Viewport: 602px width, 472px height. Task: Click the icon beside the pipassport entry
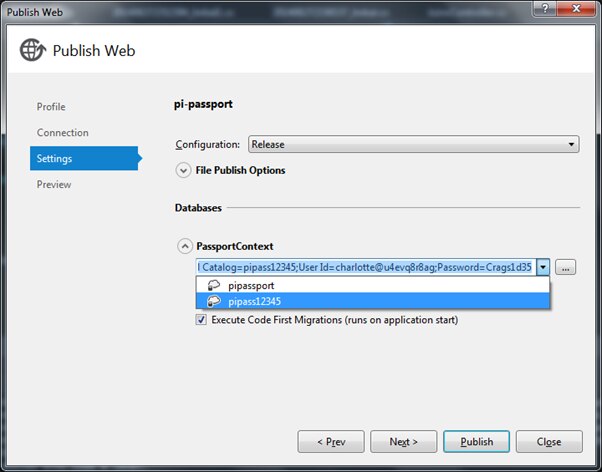212,285
